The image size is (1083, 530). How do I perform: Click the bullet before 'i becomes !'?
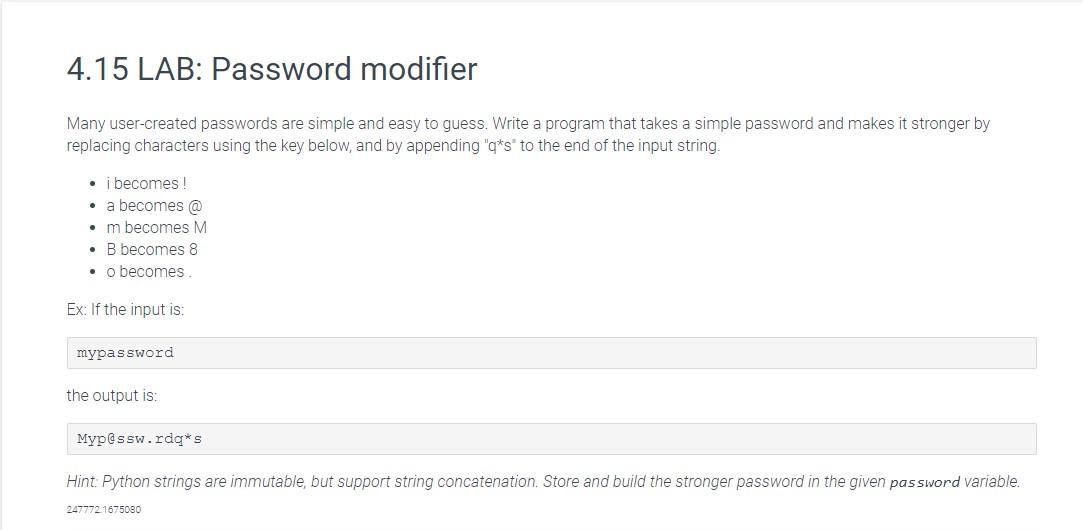pyautogui.click(x=93, y=184)
